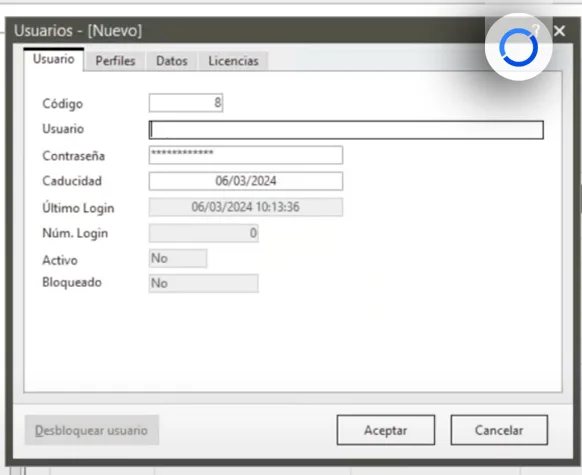Click the Contraseña password field
This screenshot has width=582, height=475.
[x=246, y=155]
